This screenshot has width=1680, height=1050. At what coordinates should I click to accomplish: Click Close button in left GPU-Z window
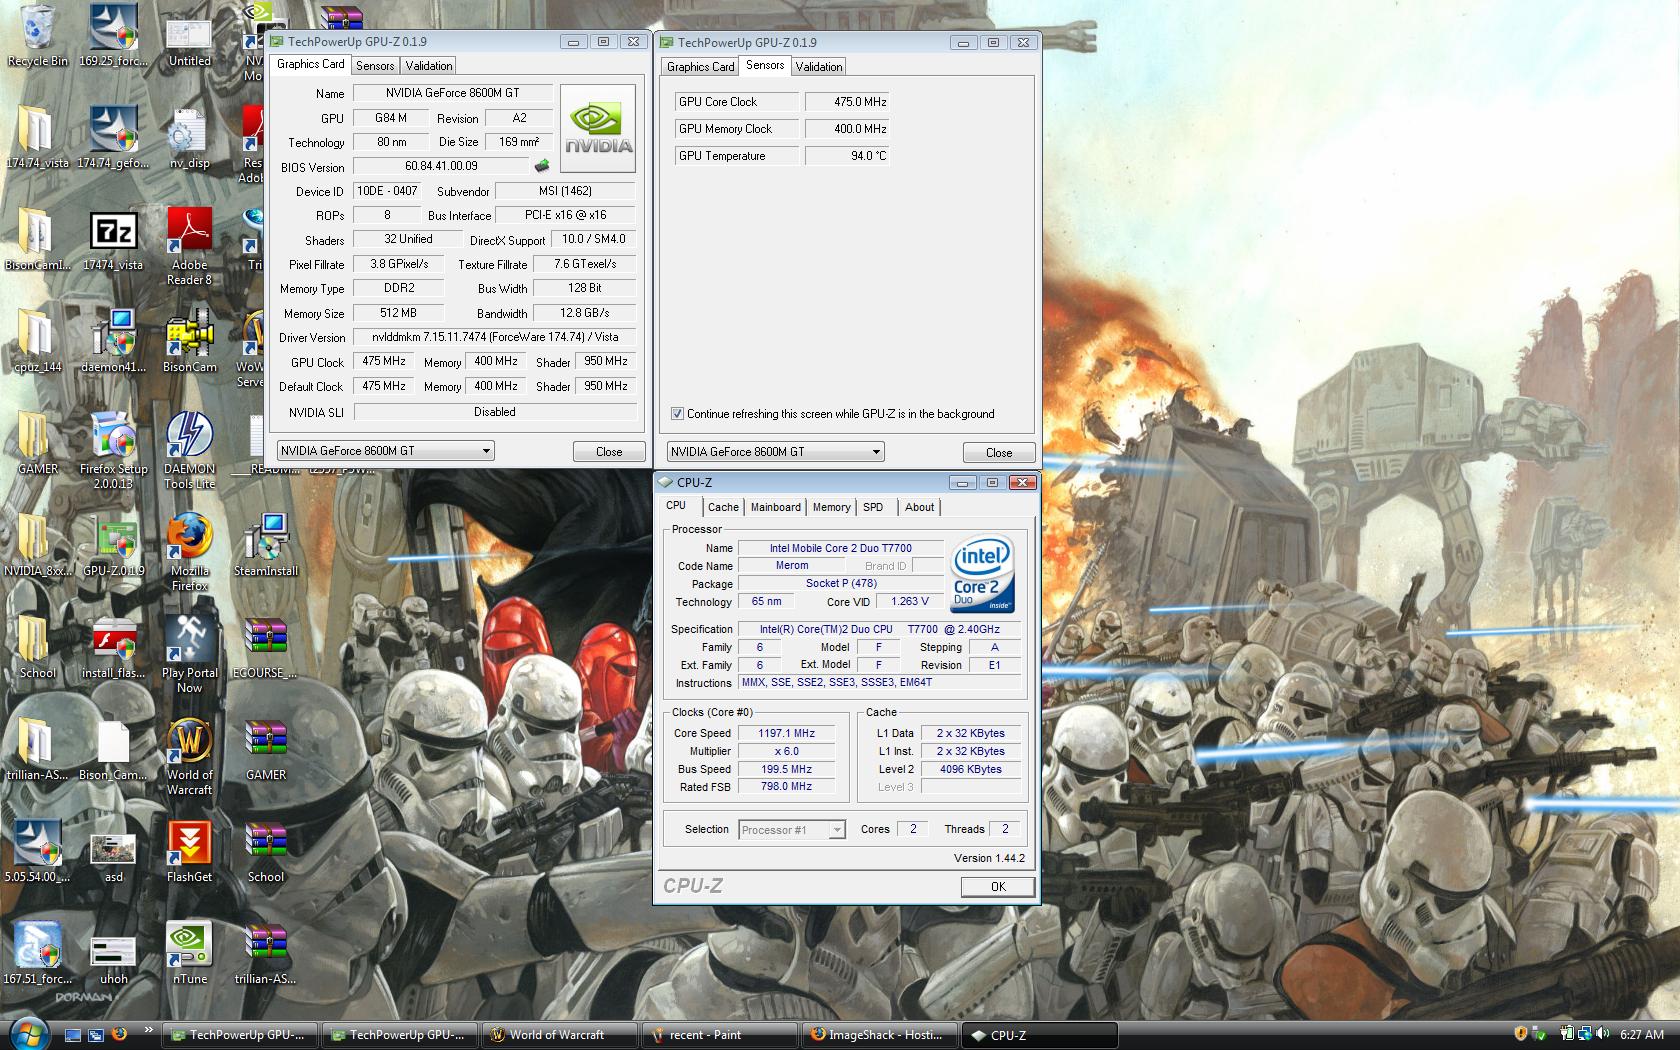[x=609, y=452]
